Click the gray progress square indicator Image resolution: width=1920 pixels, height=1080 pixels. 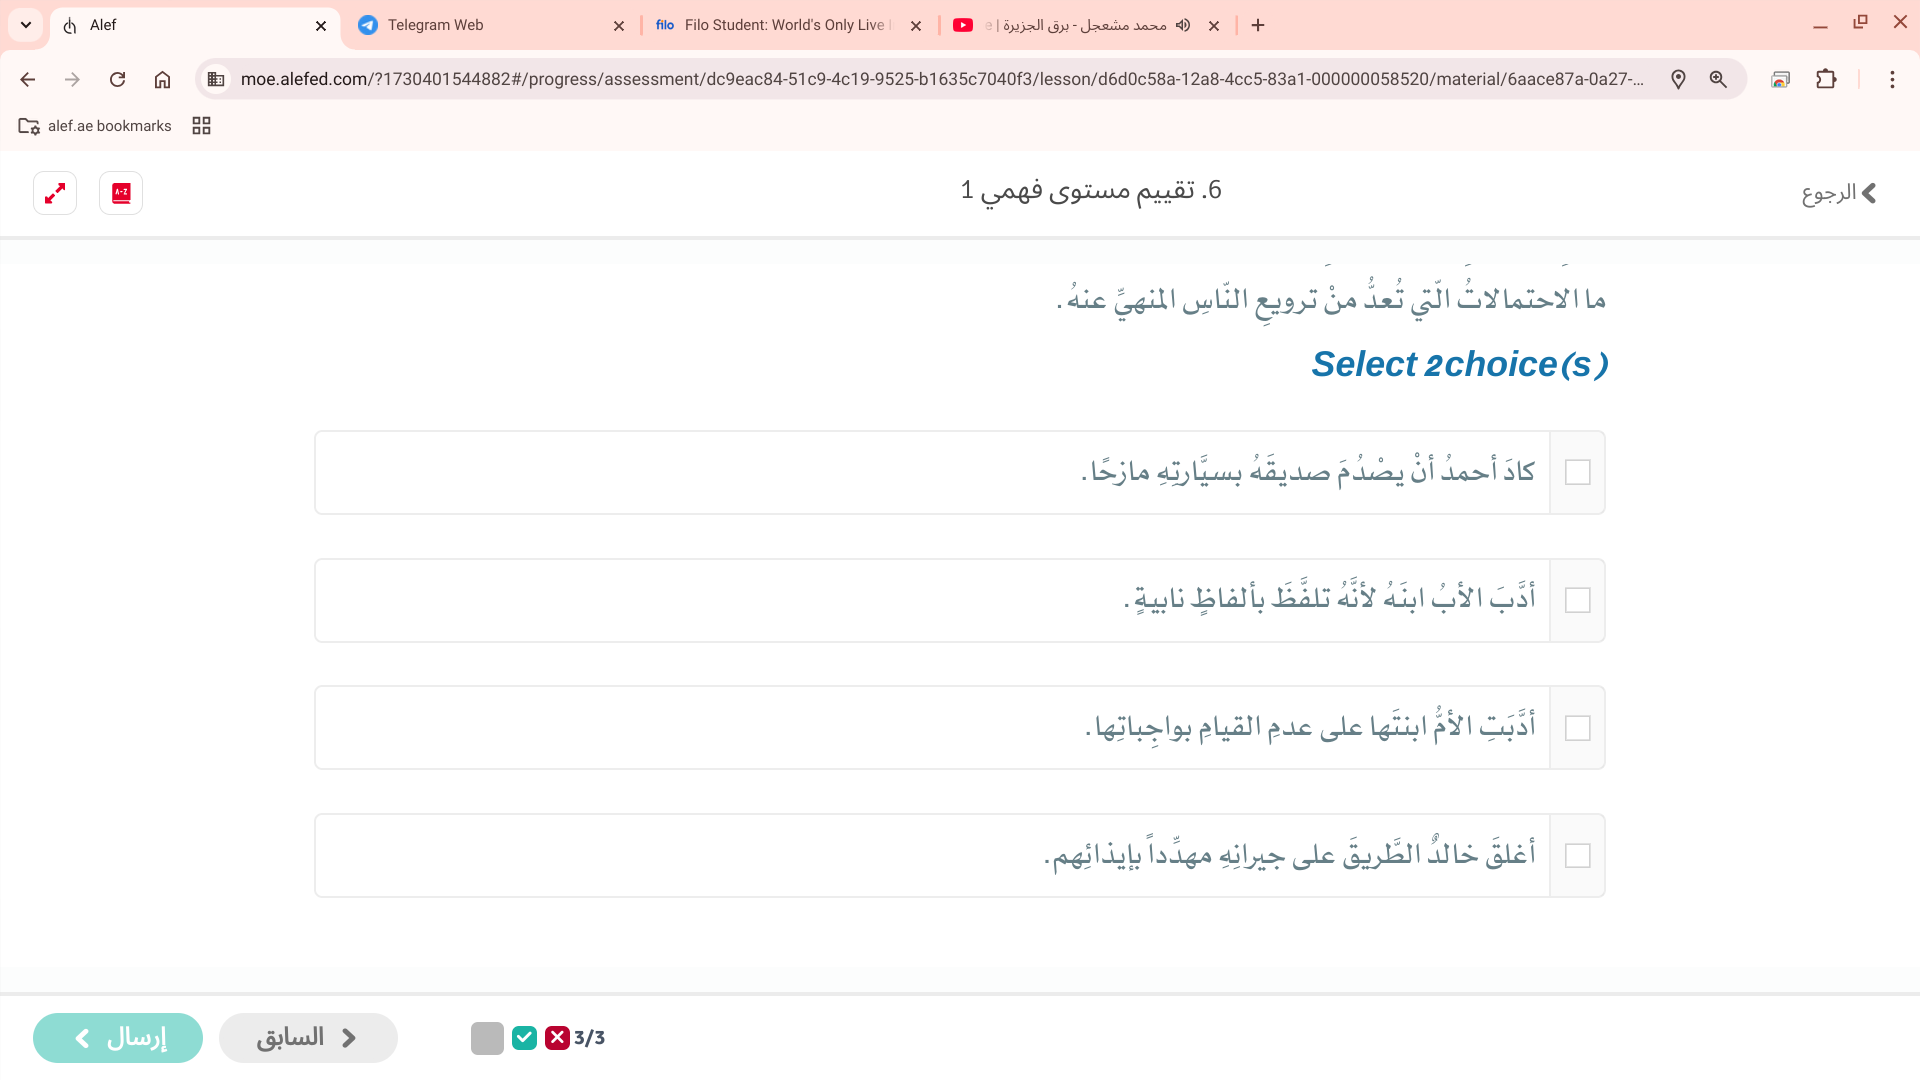(487, 1038)
